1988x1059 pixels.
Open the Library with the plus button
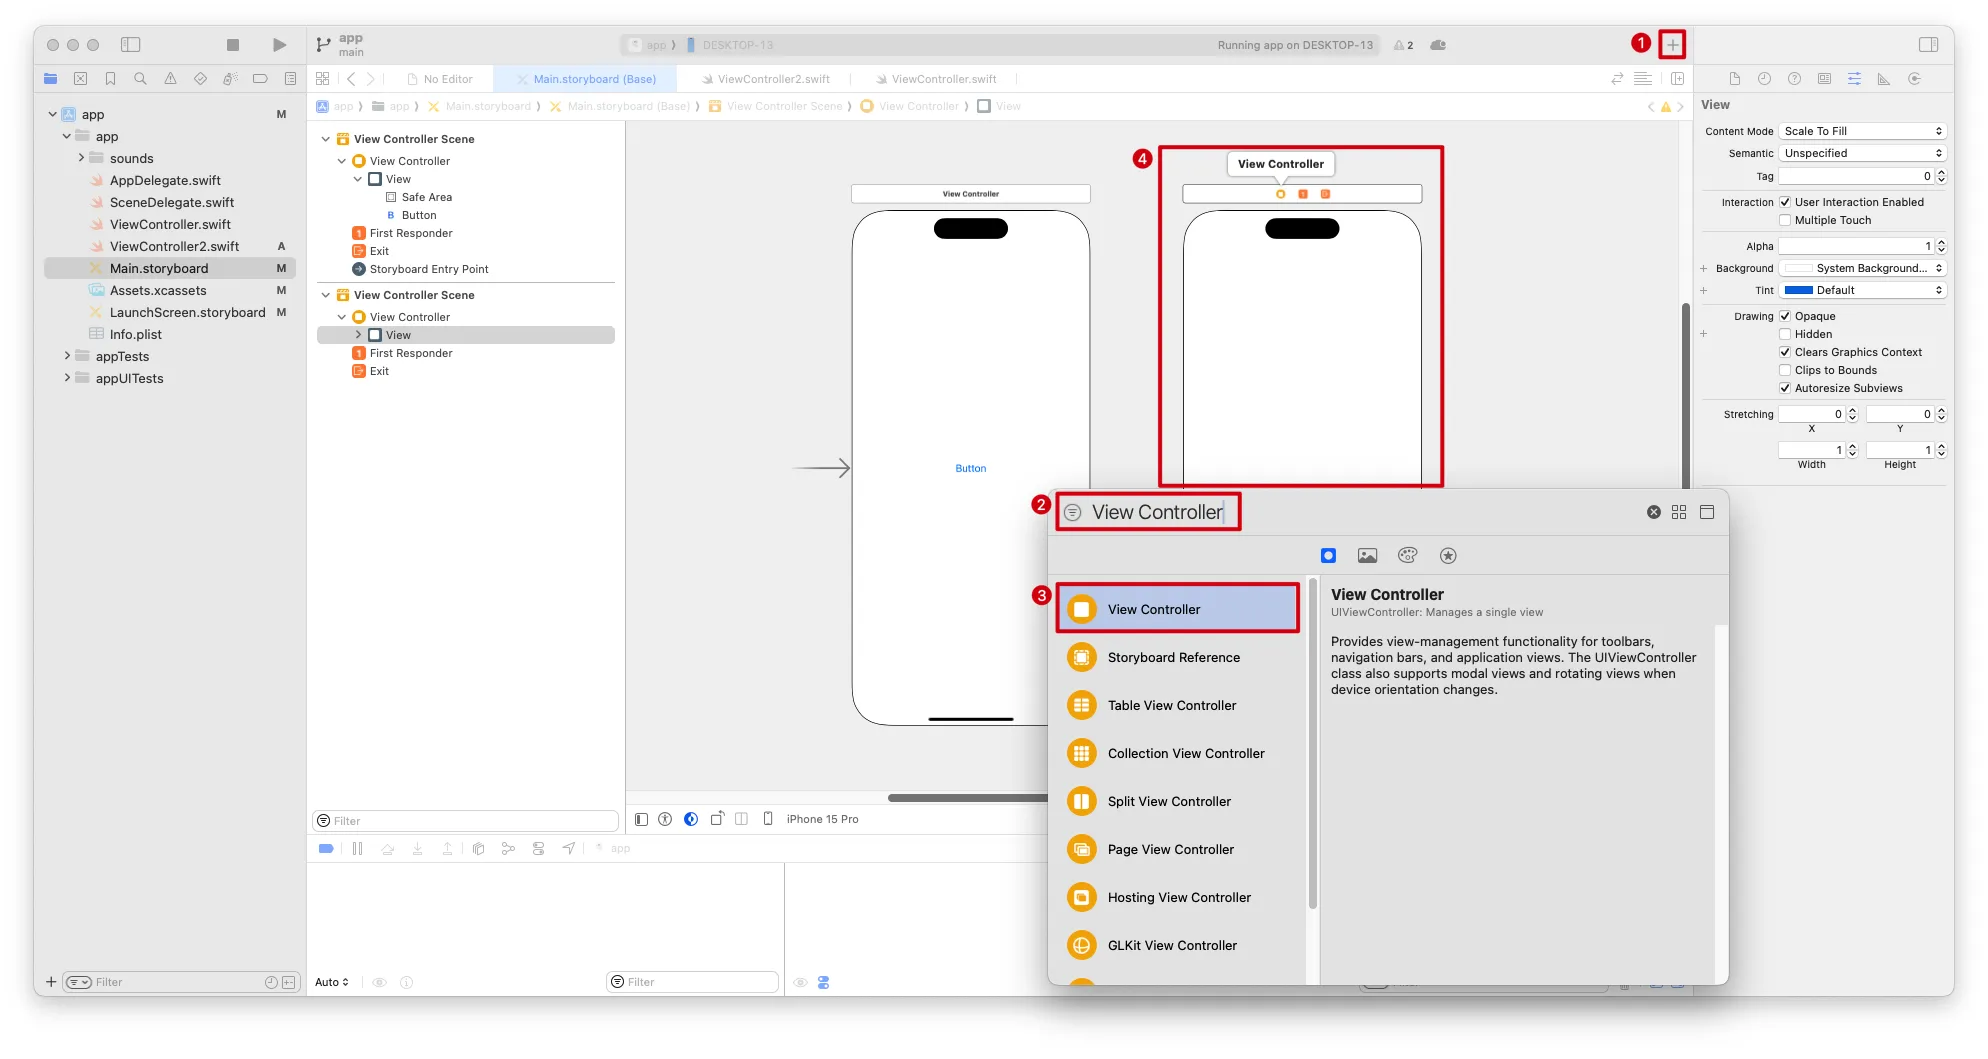[1672, 45]
